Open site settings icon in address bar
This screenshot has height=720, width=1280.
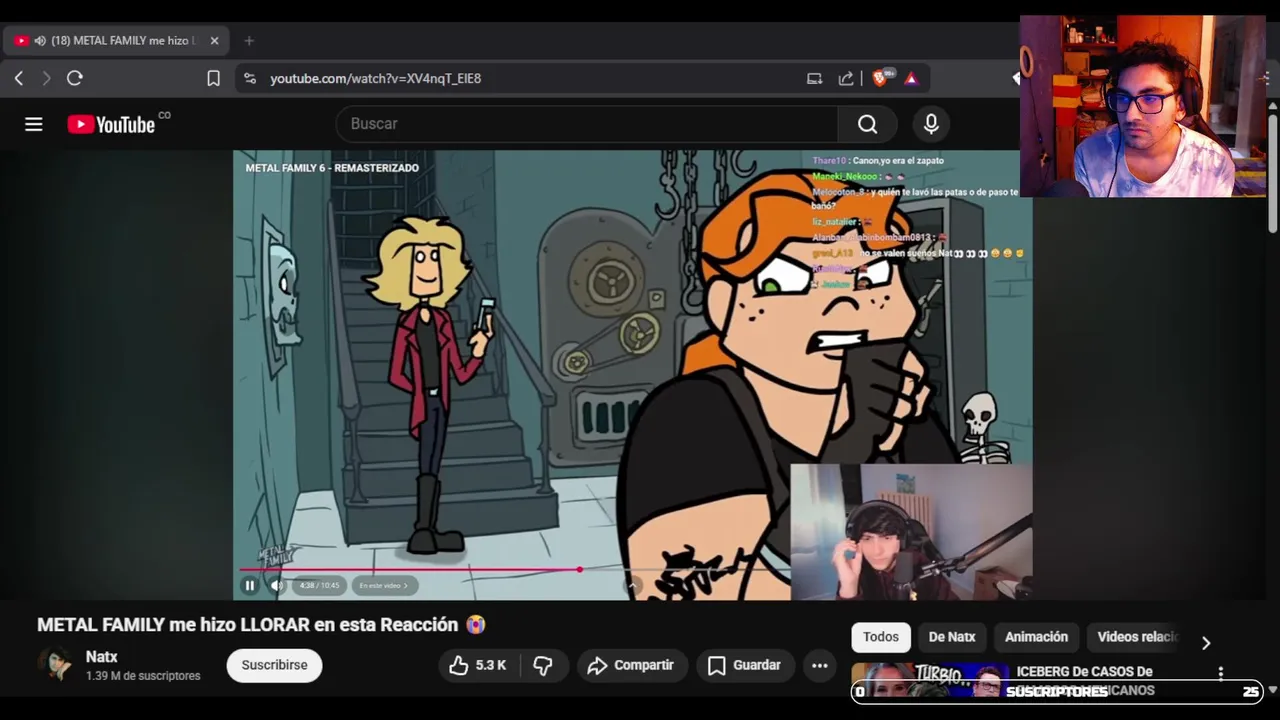[x=250, y=78]
